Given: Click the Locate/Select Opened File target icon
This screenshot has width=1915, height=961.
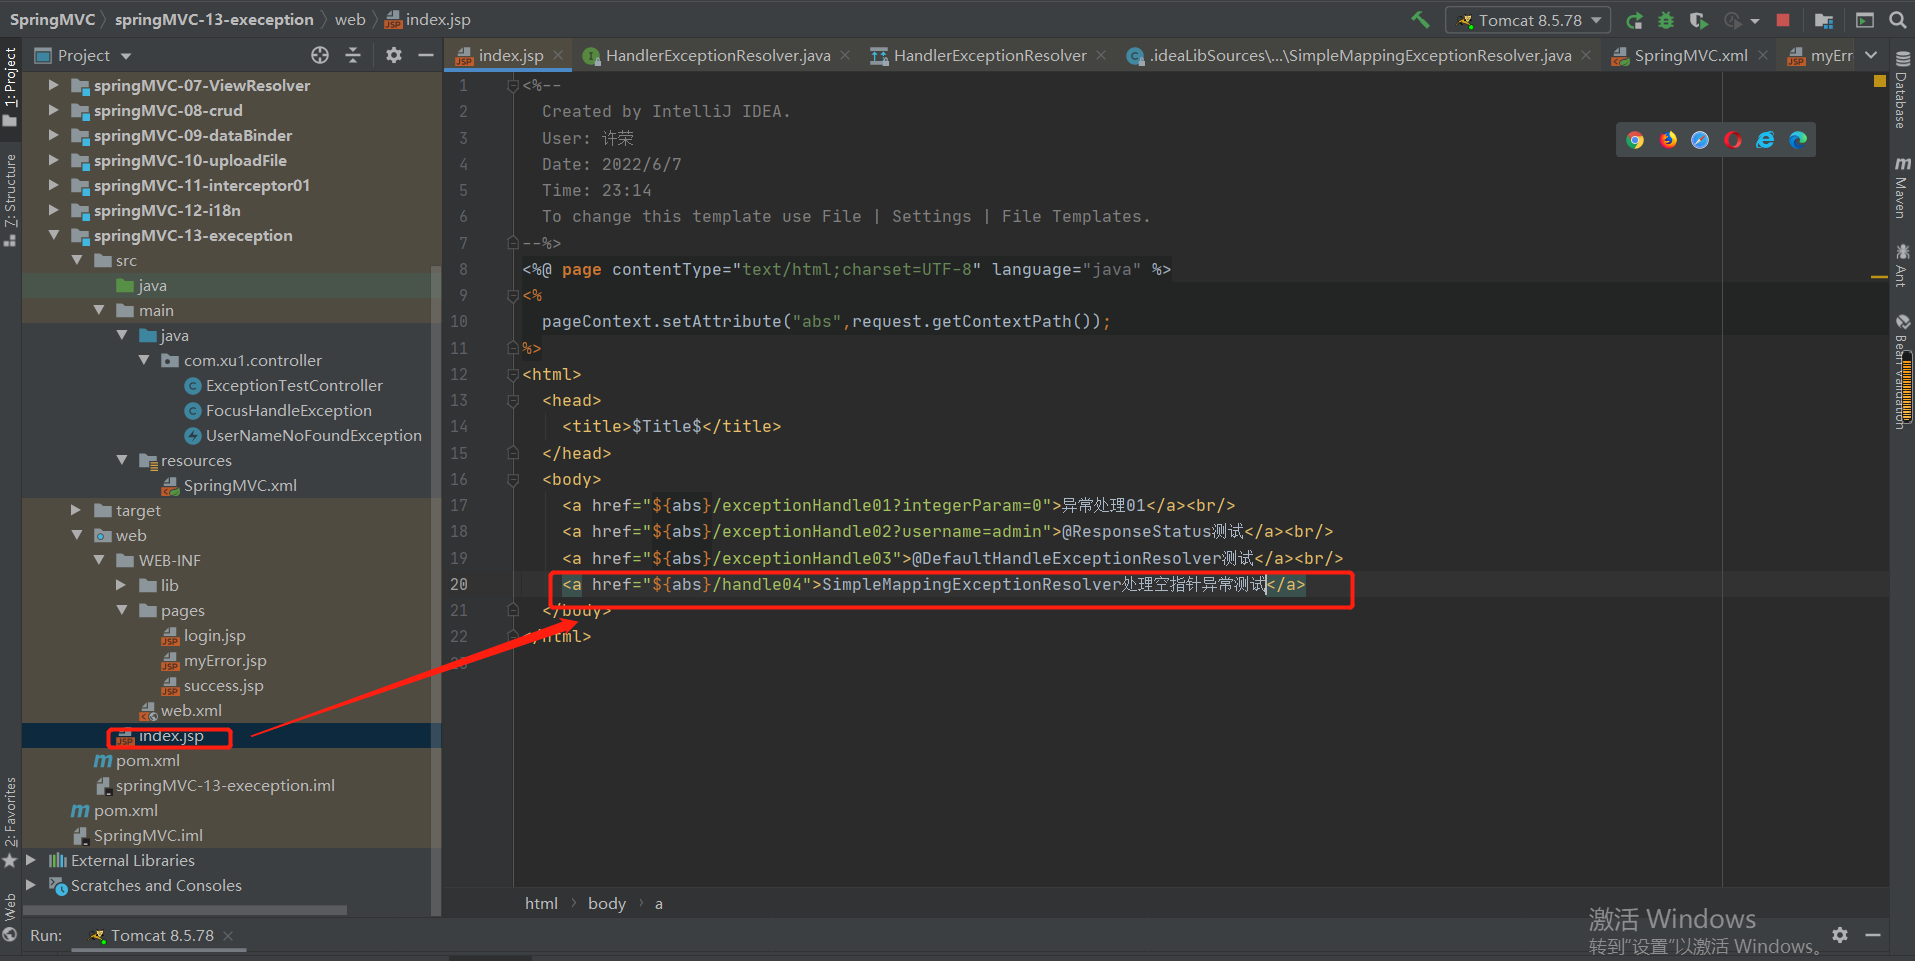Looking at the screenshot, I should coord(320,55).
